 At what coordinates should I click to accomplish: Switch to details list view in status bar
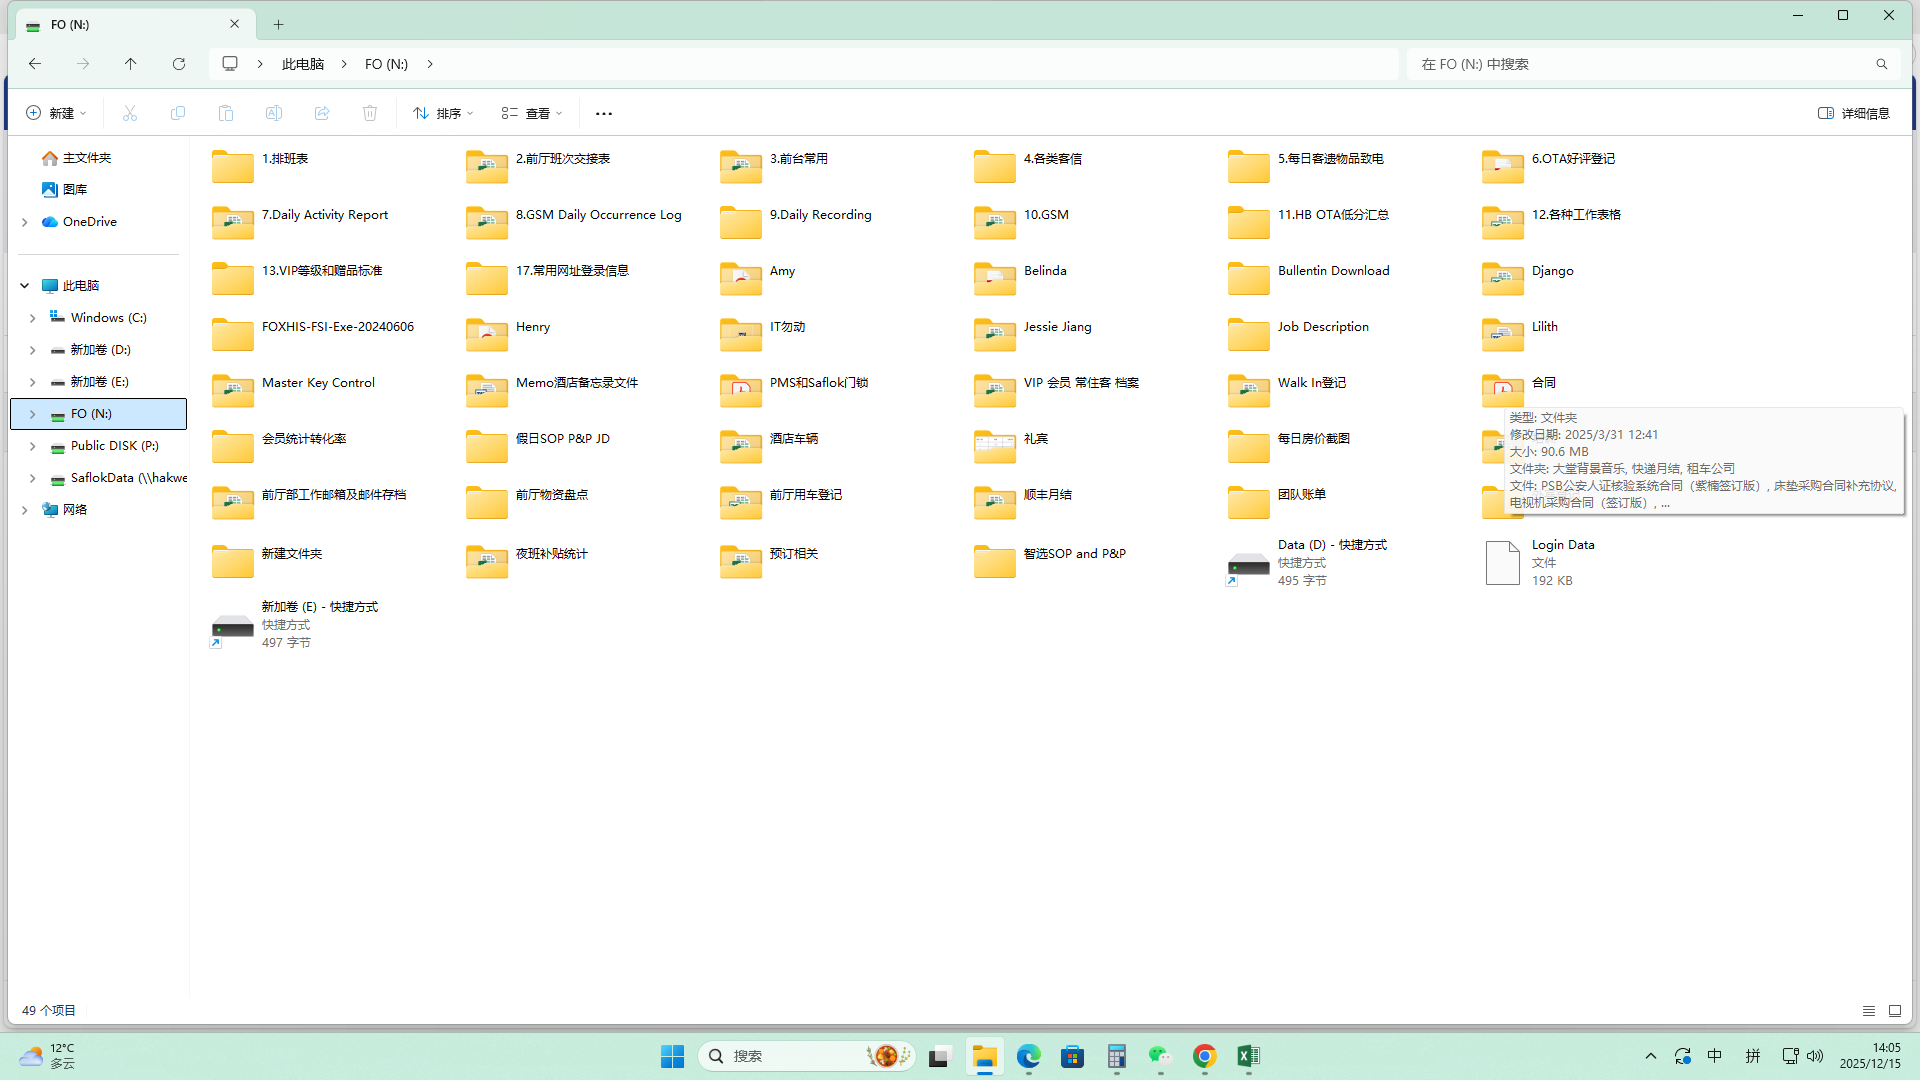click(x=1868, y=1011)
